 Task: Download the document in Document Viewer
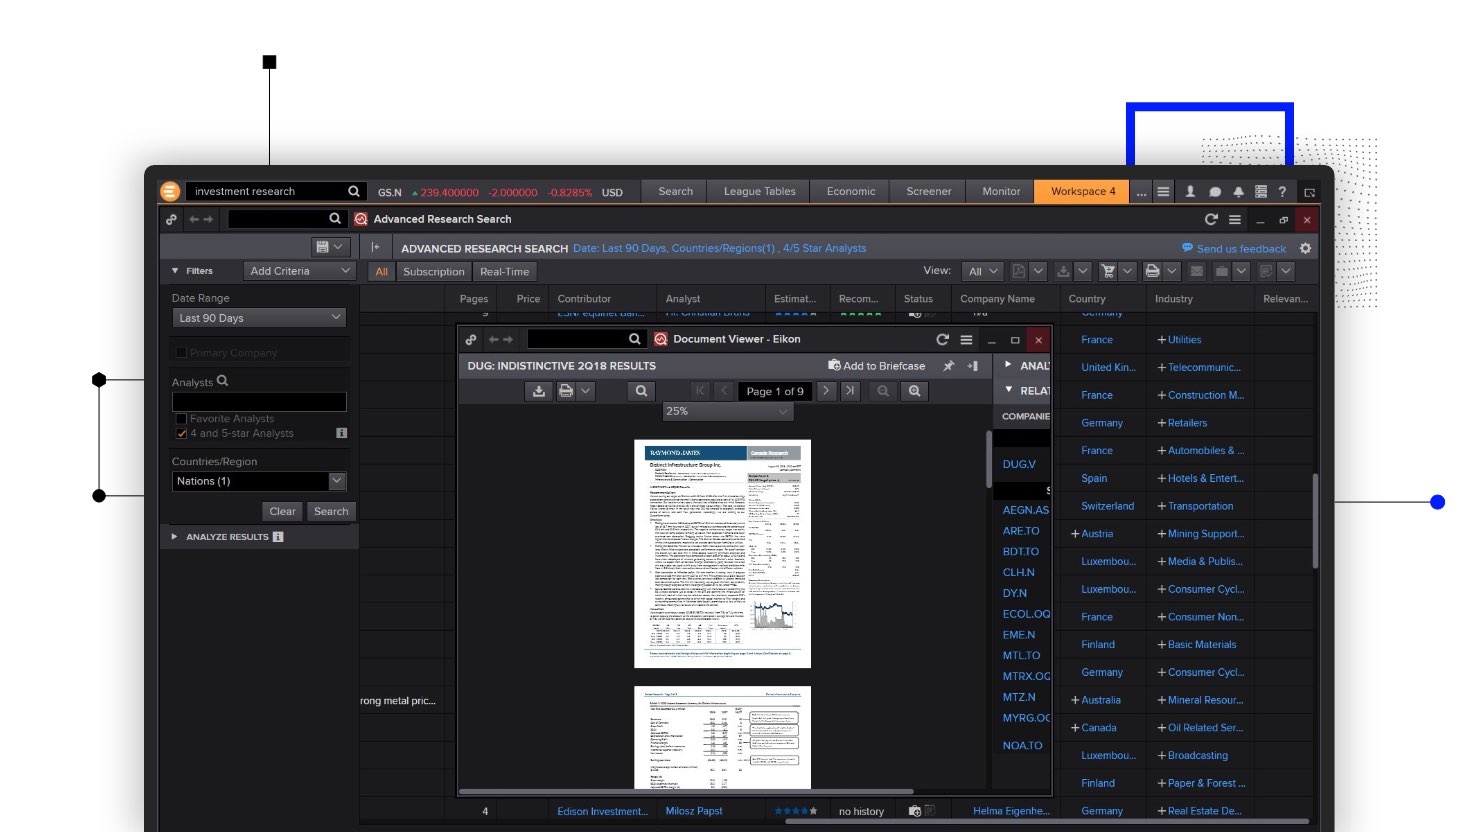(539, 391)
